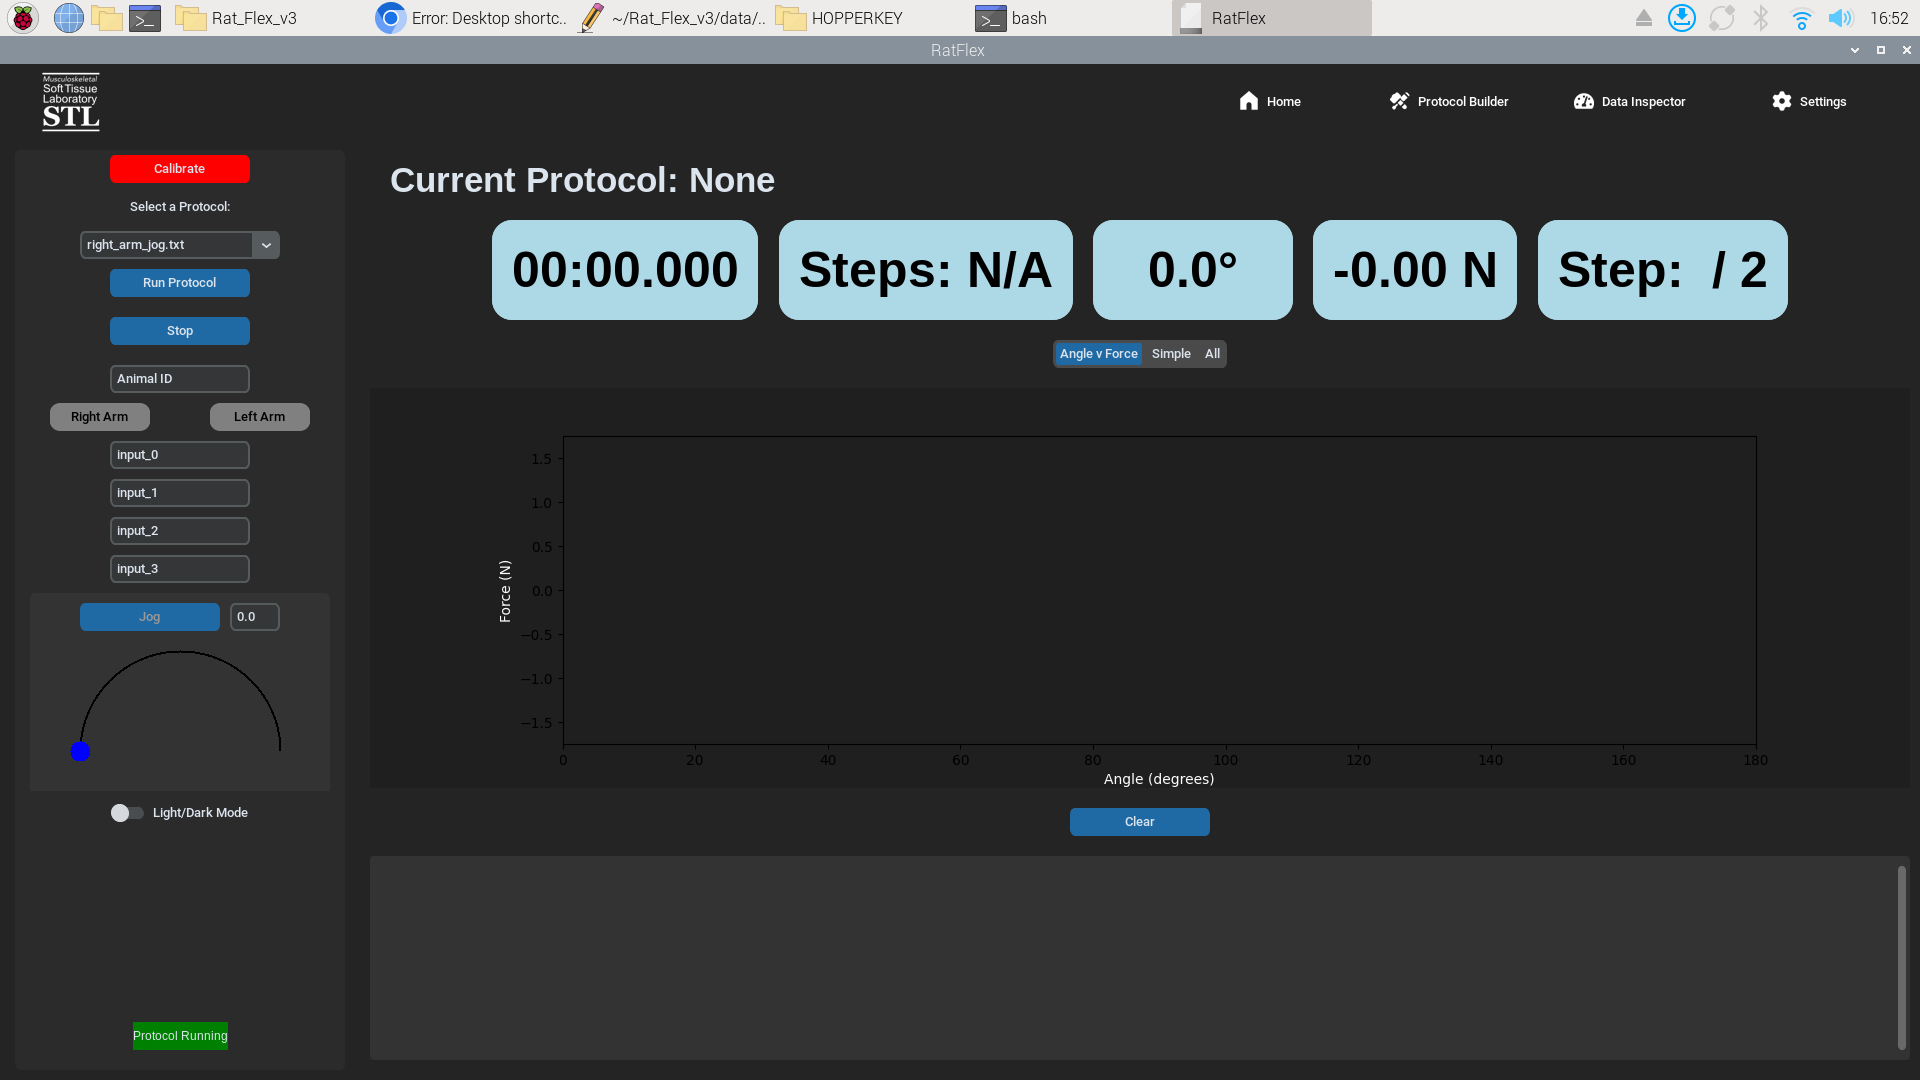The height and width of the screenshot is (1080, 1920).
Task: Click the Animal ID input field
Action: click(180, 379)
